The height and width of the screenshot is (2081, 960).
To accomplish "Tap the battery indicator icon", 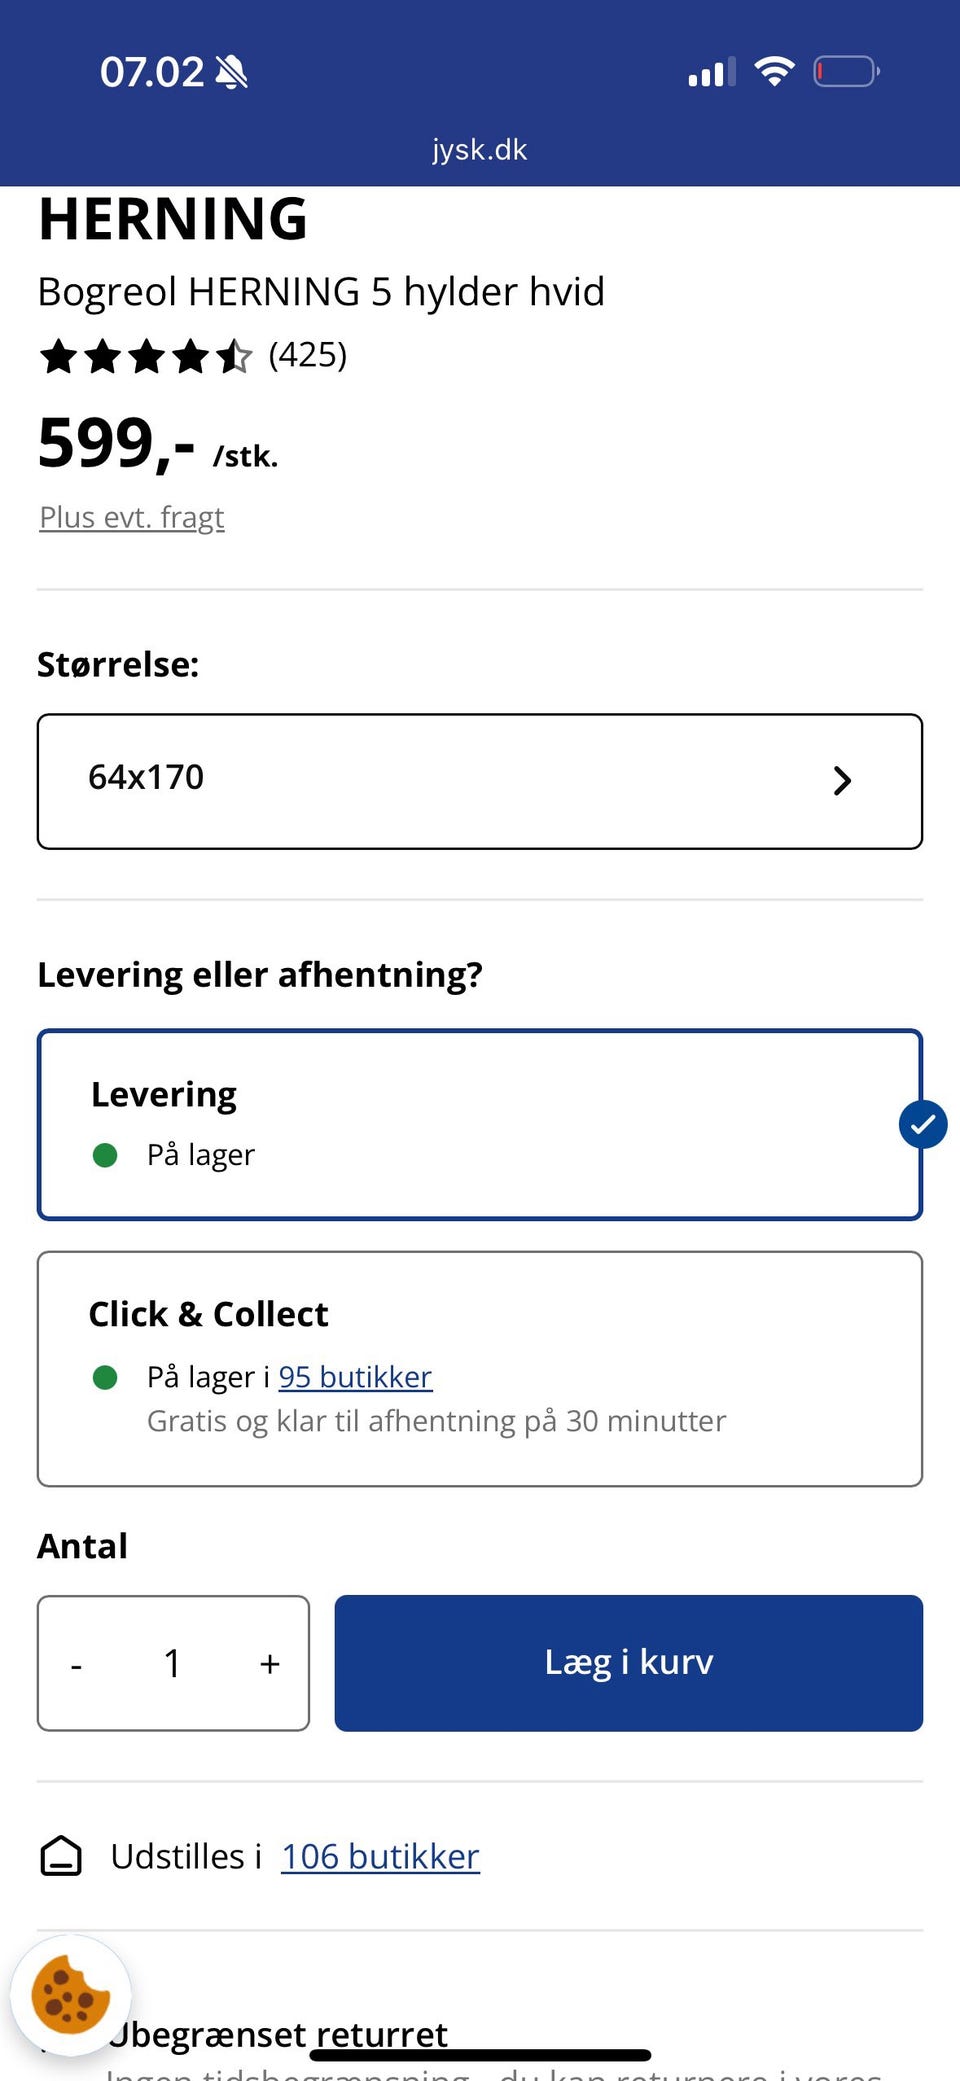I will tap(846, 72).
